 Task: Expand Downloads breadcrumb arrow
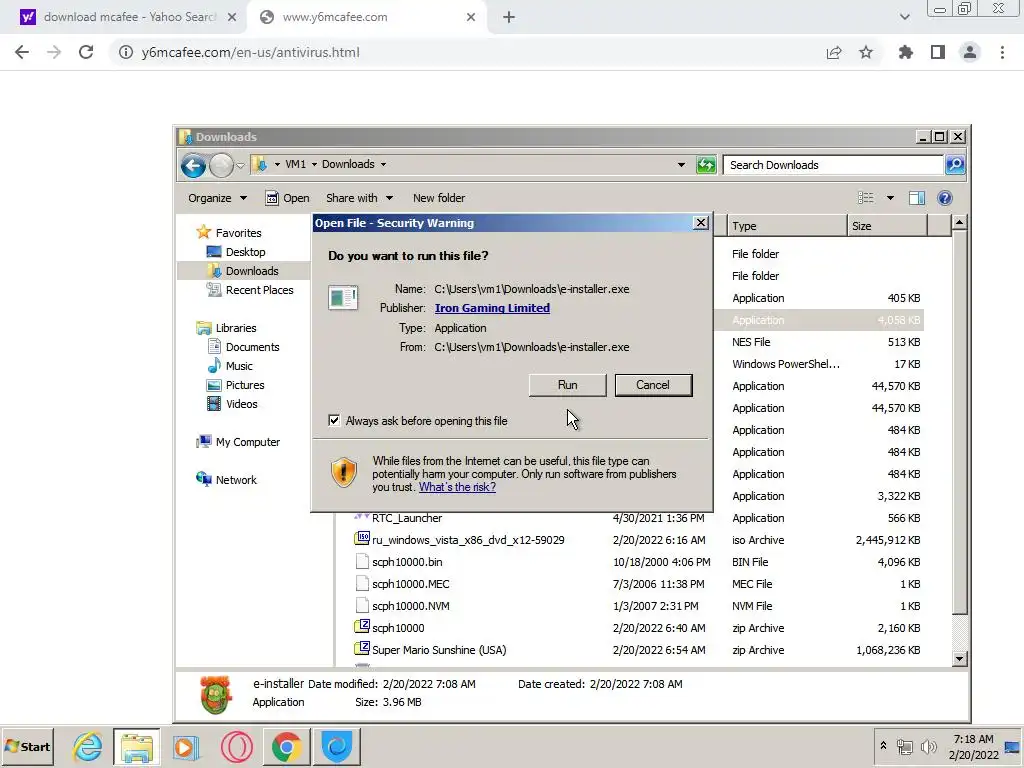(x=383, y=165)
